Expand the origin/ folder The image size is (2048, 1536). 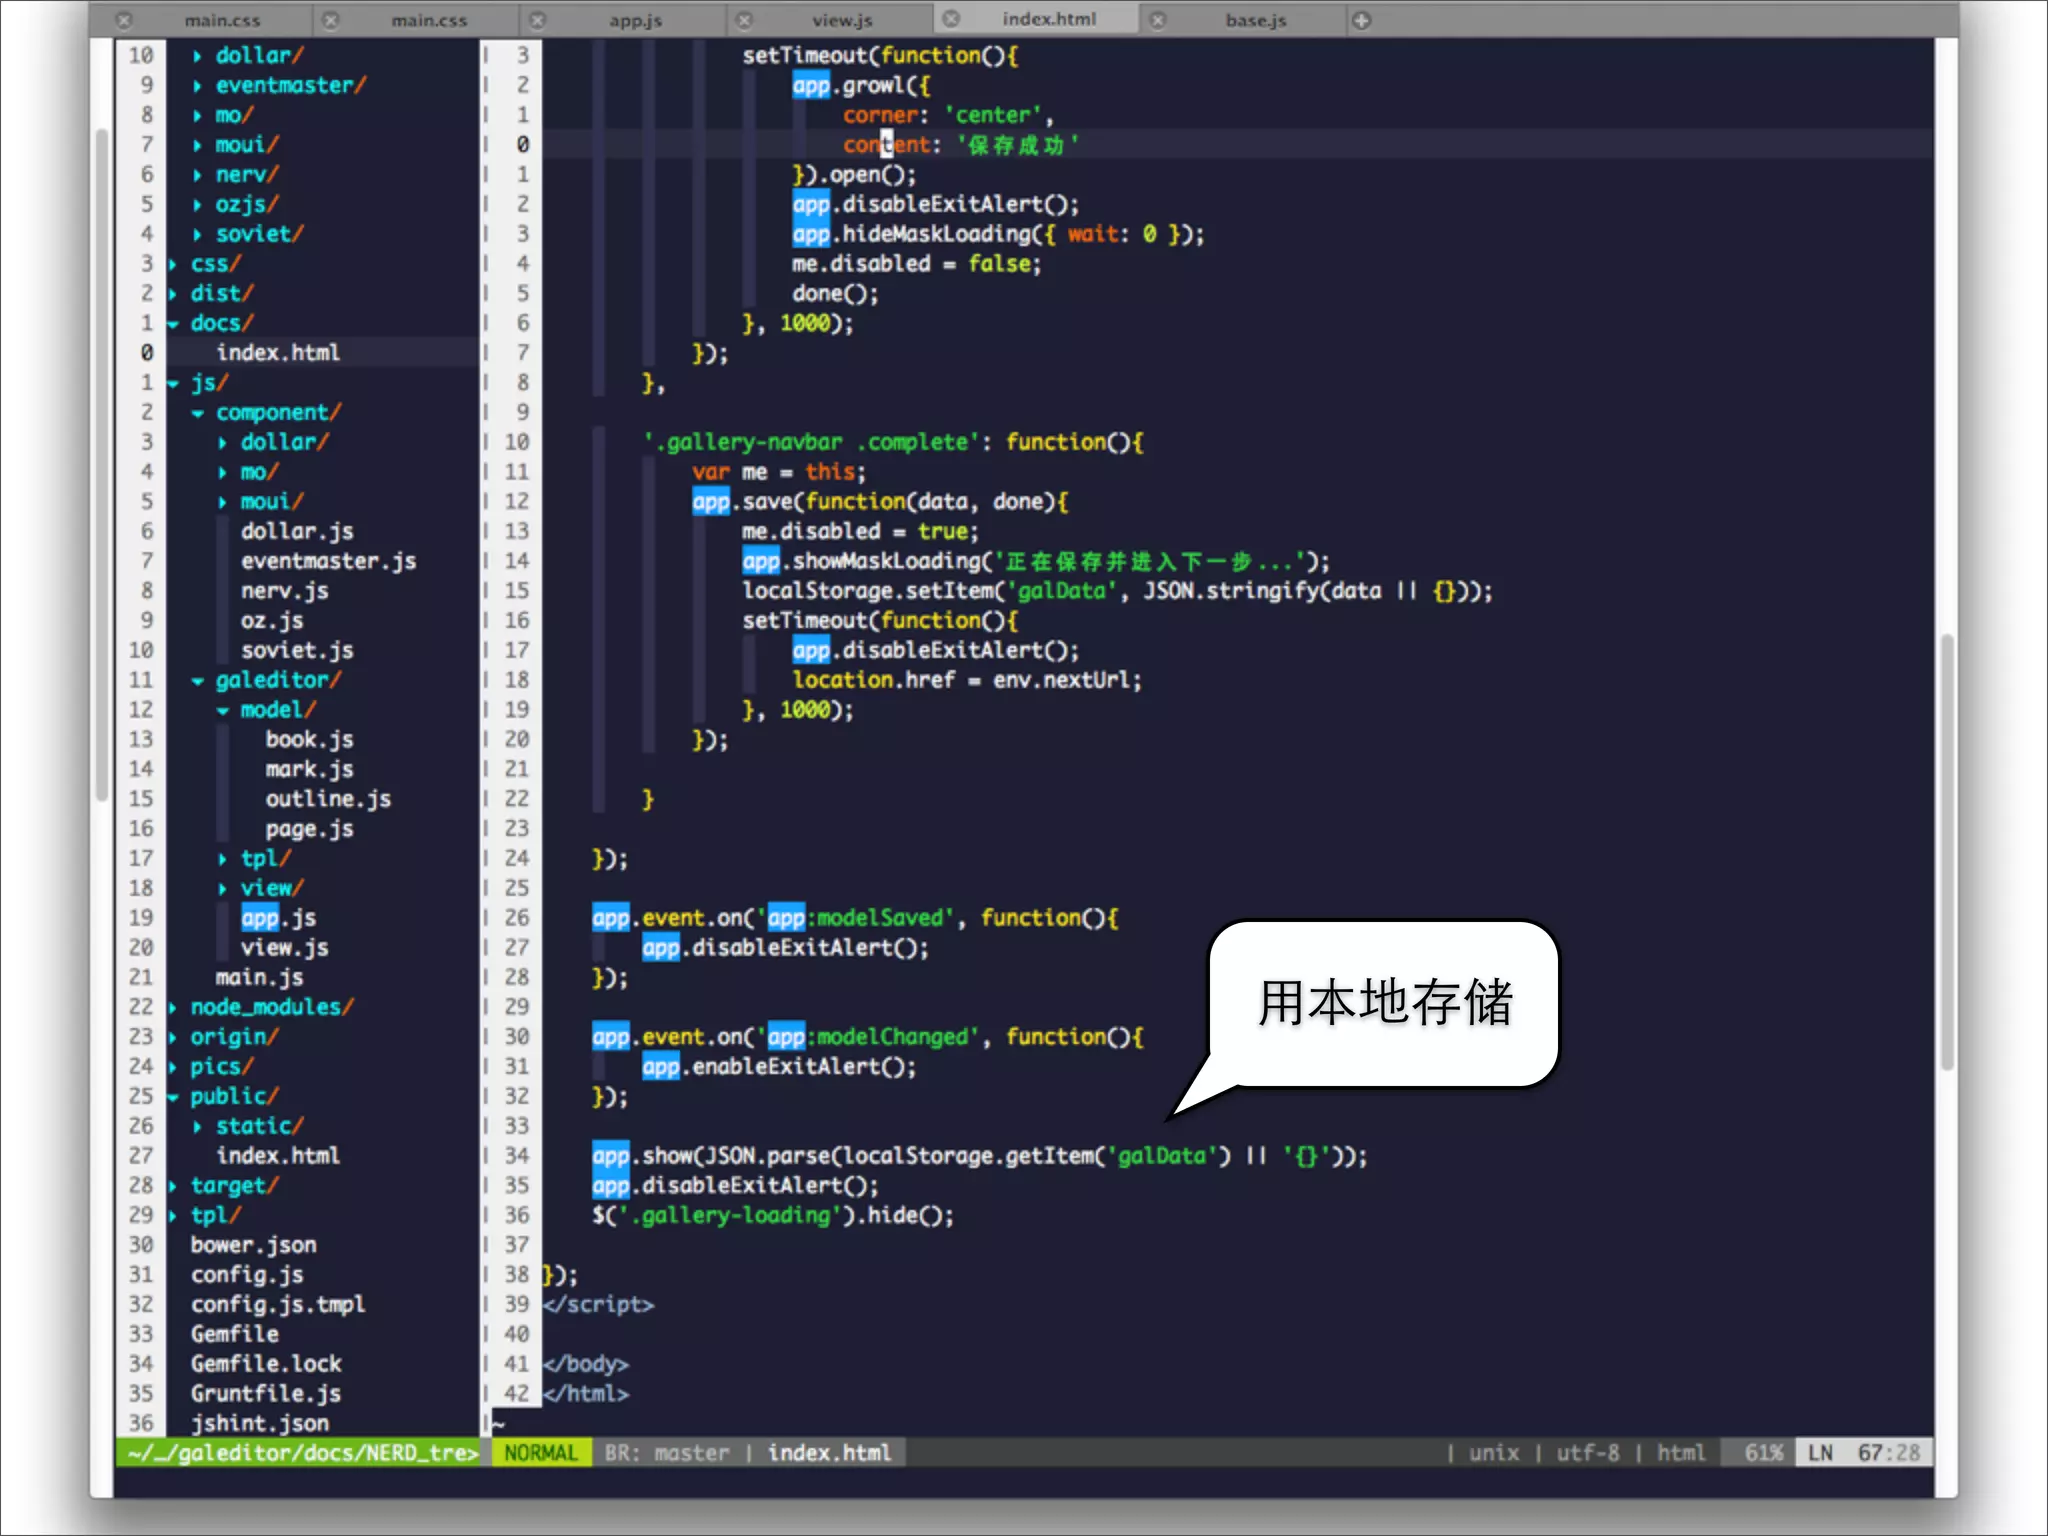[173, 1037]
